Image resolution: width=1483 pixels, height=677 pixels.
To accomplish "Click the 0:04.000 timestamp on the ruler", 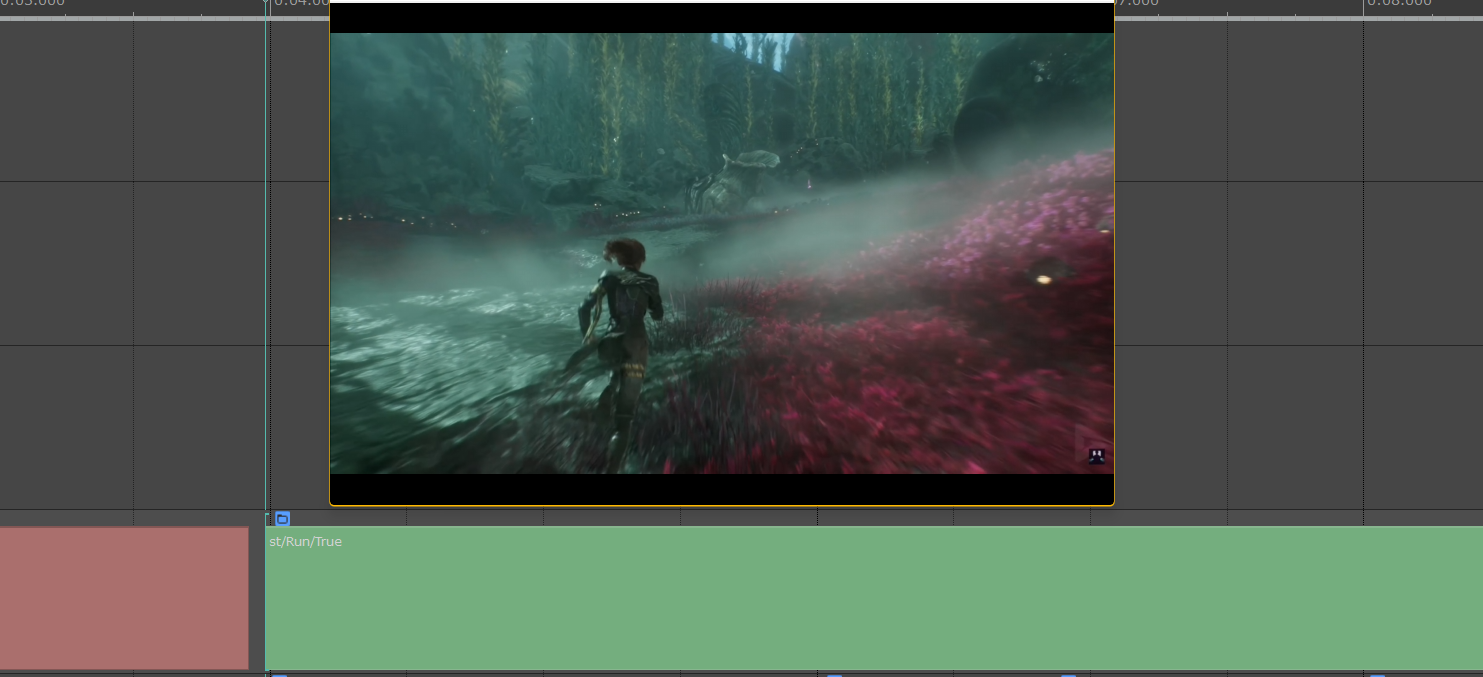I will coord(300,3).
